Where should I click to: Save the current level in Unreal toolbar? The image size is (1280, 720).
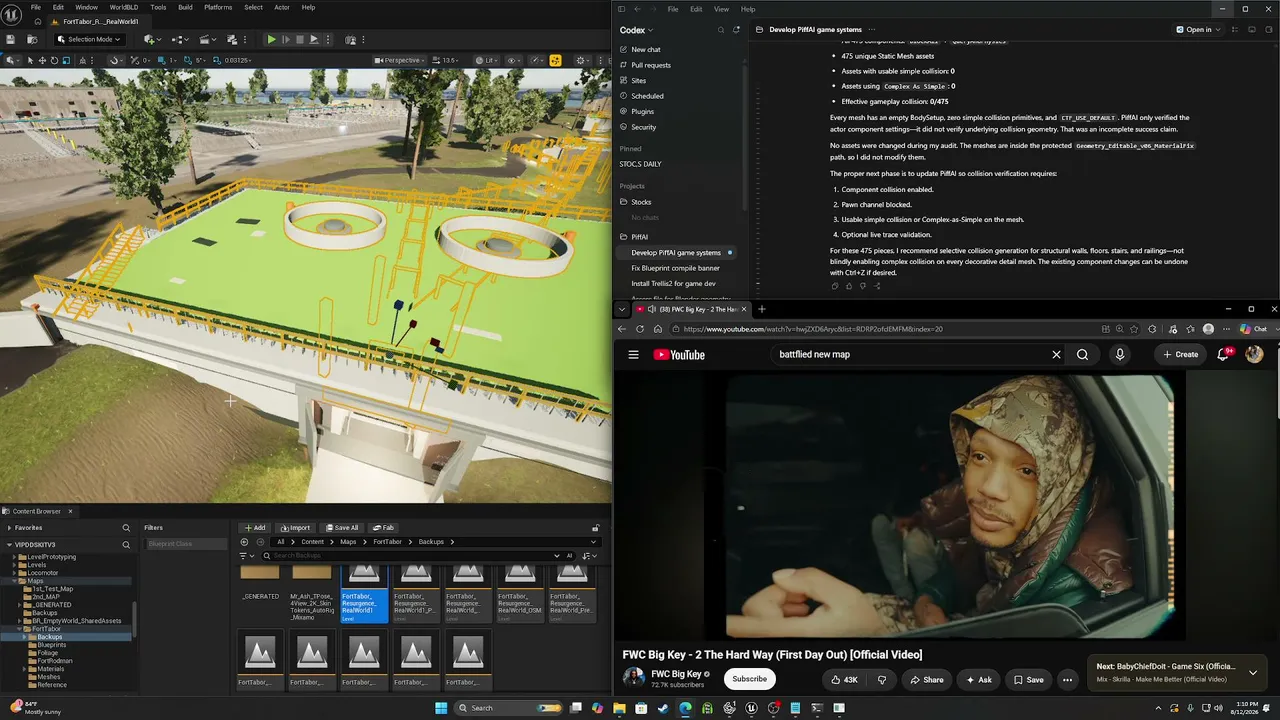(x=10, y=39)
